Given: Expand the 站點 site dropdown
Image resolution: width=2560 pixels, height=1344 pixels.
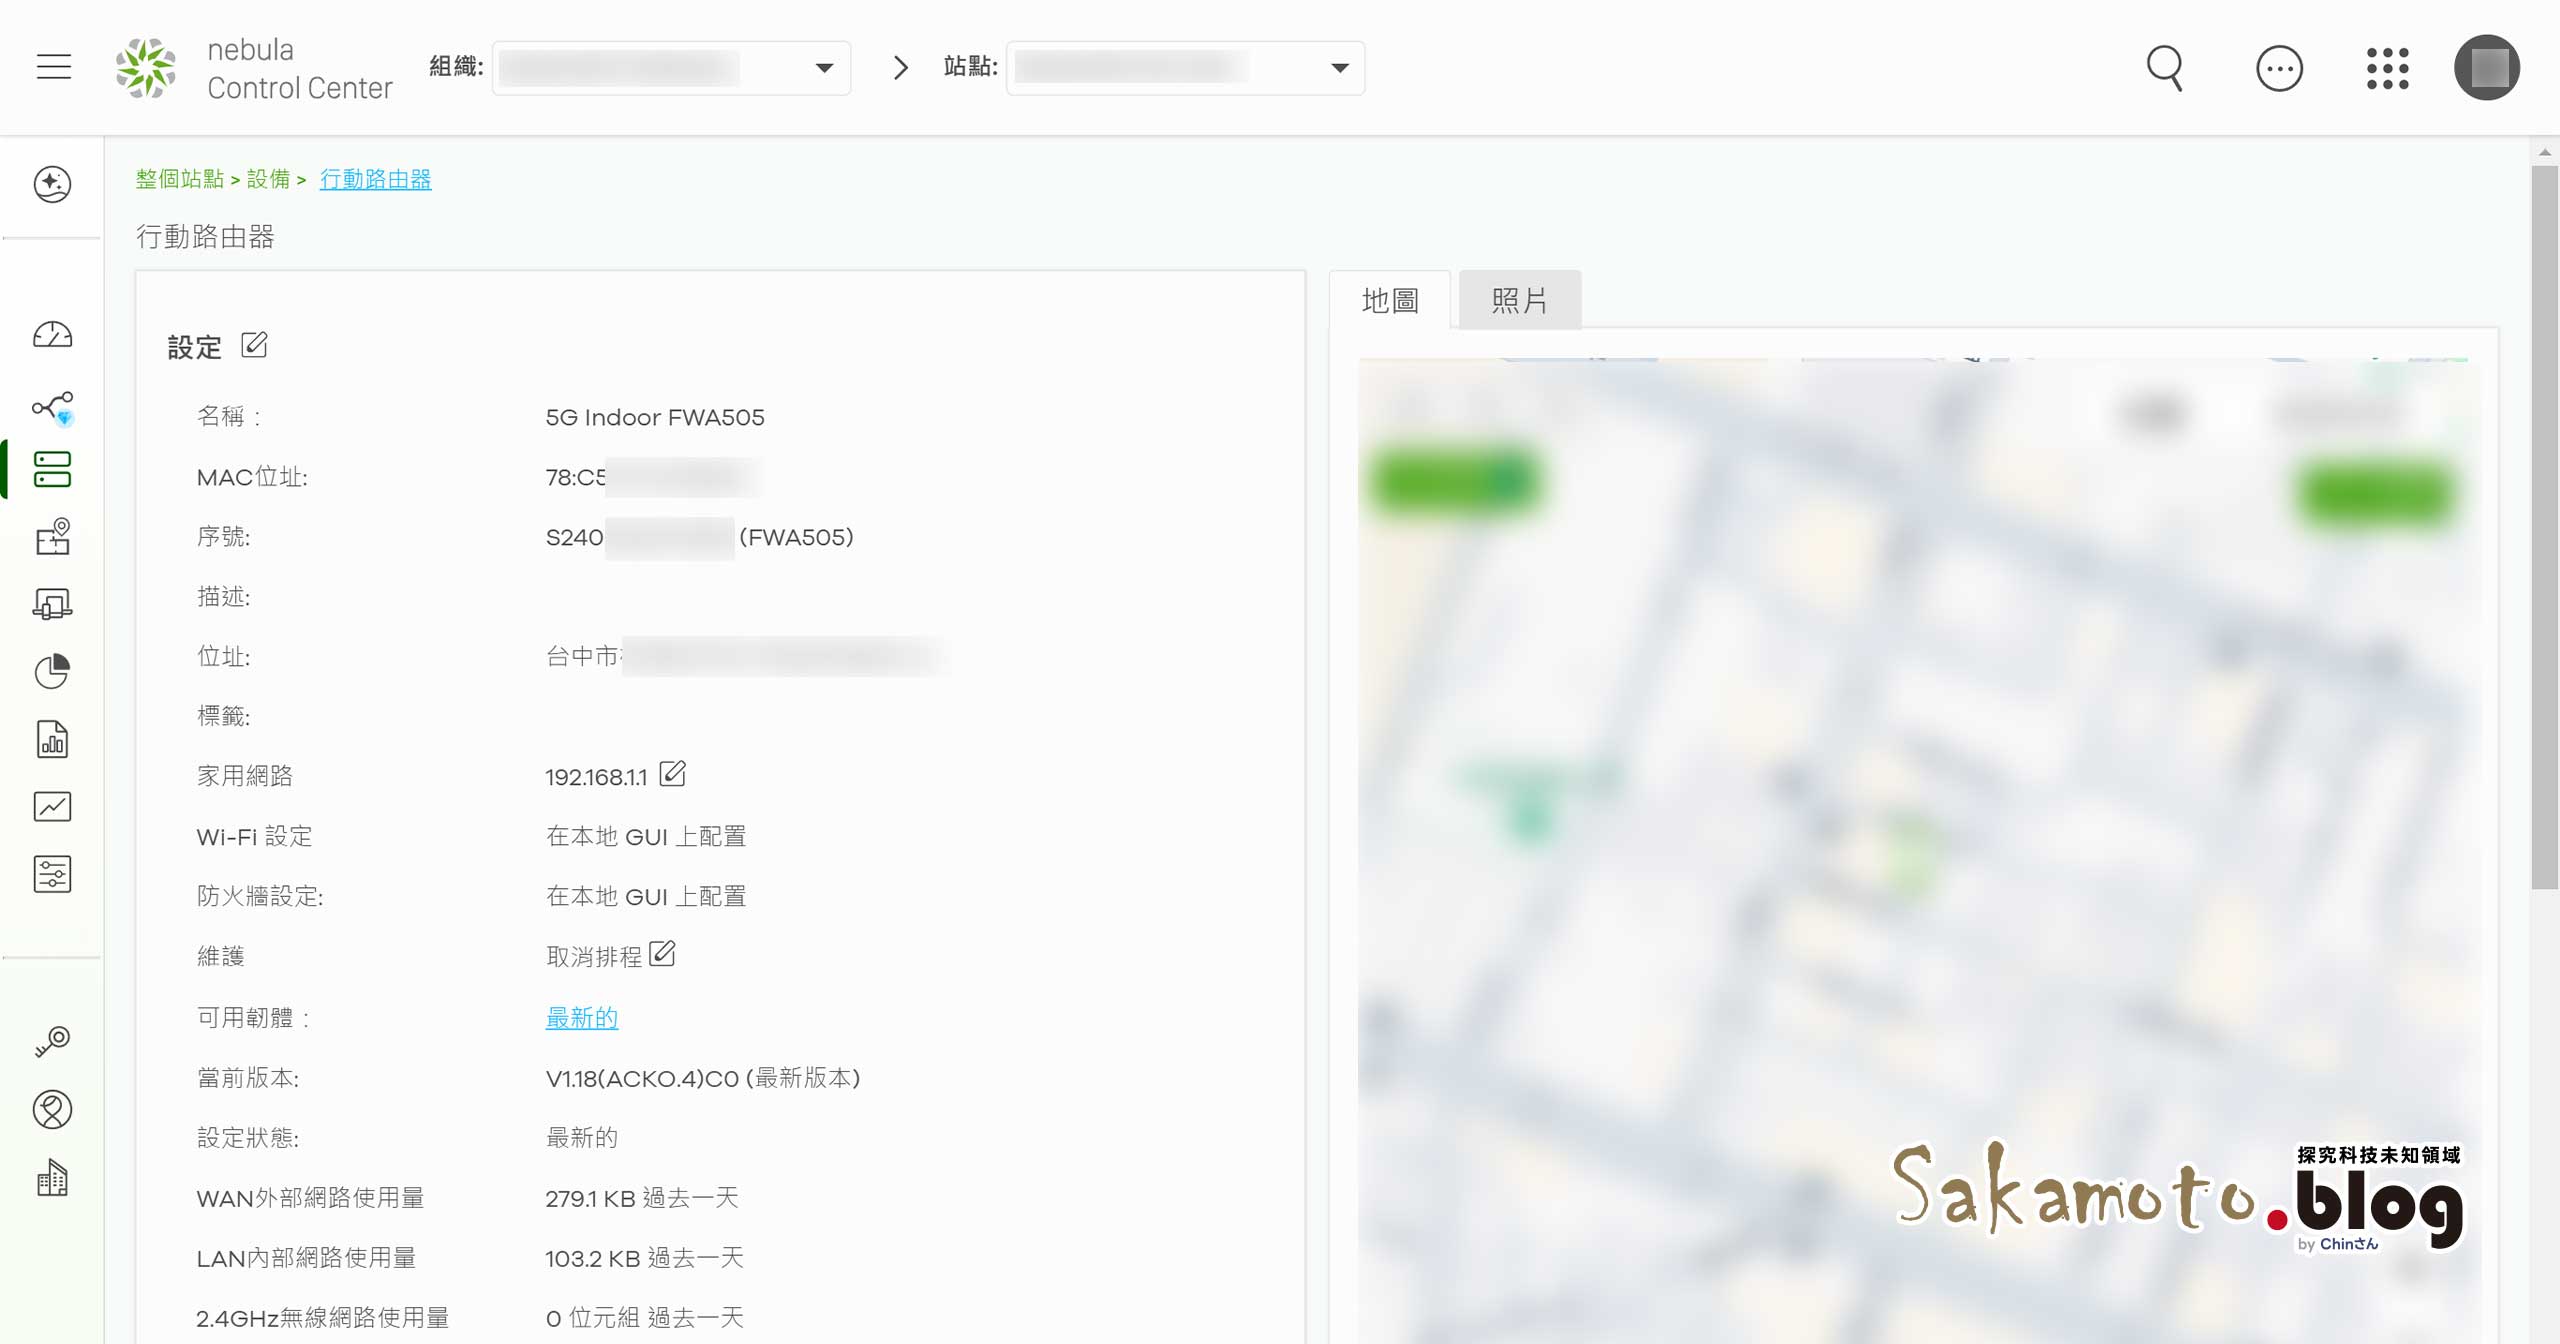Looking at the screenshot, I should (x=1185, y=68).
